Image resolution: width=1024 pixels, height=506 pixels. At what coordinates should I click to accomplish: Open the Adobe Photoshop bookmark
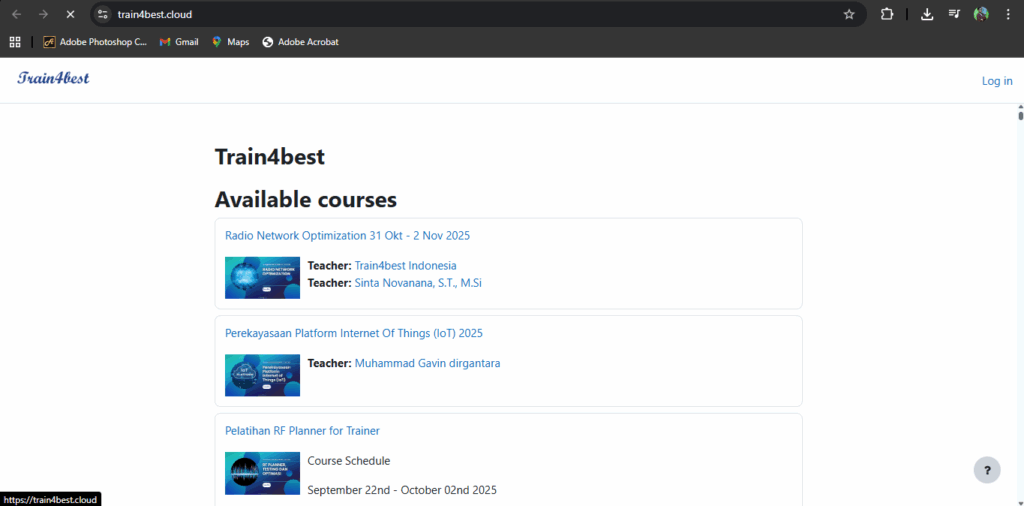[95, 42]
